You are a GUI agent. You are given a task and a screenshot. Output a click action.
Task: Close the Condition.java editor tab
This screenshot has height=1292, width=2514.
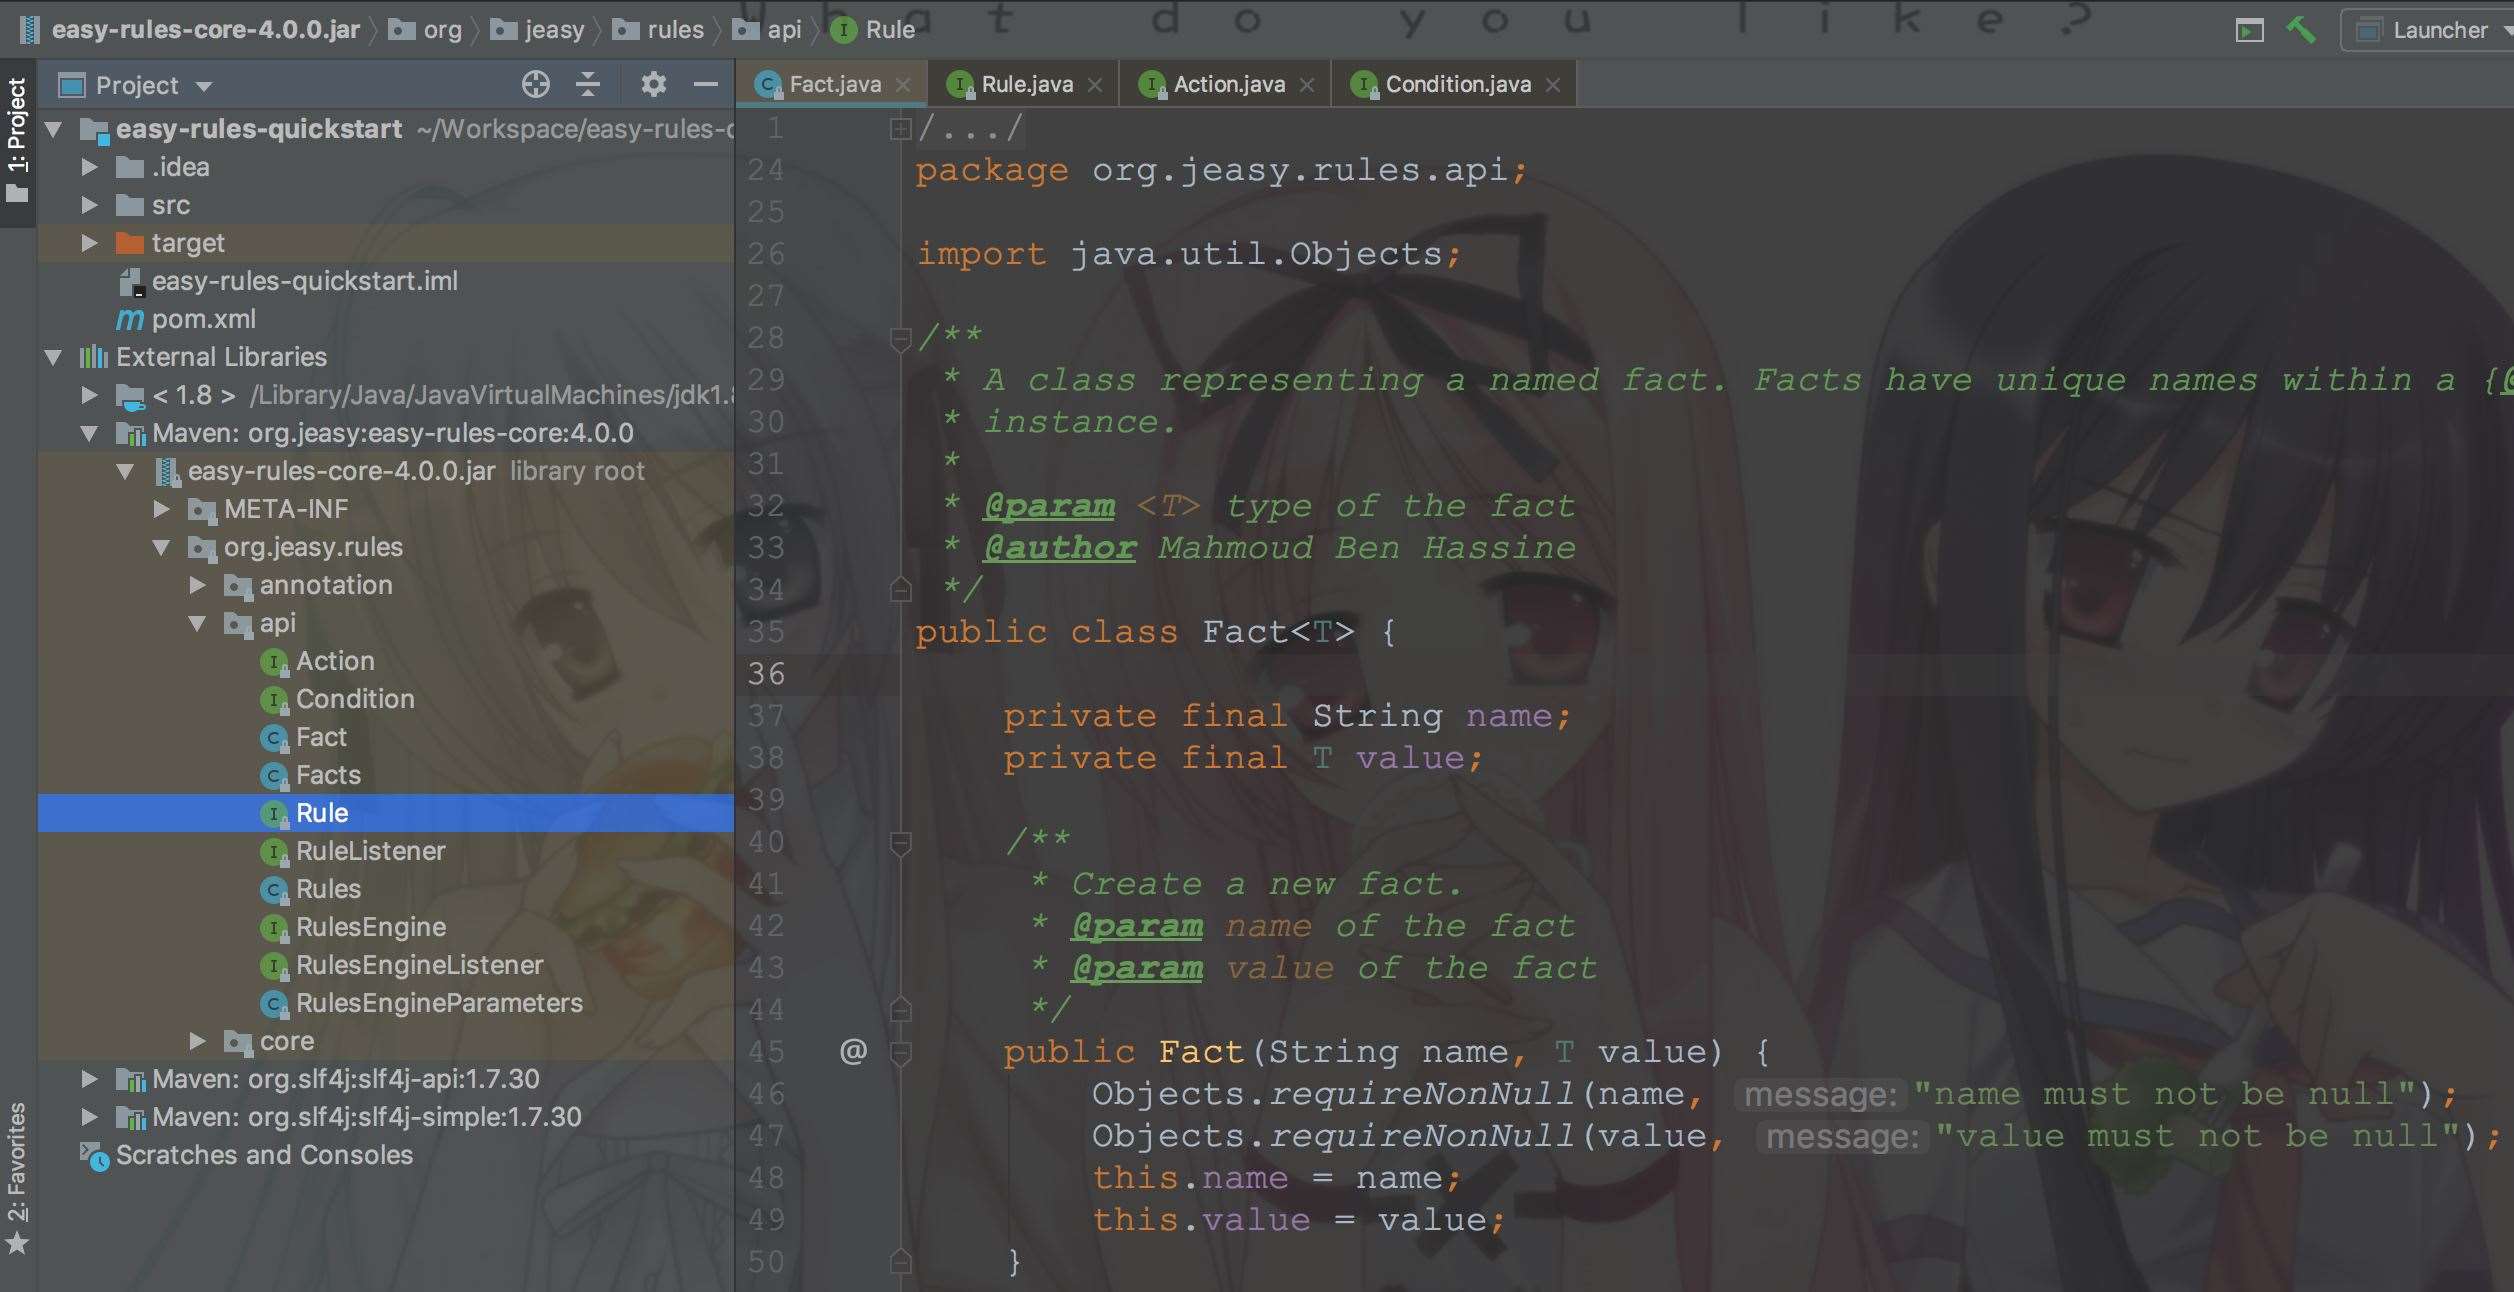click(1552, 83)
